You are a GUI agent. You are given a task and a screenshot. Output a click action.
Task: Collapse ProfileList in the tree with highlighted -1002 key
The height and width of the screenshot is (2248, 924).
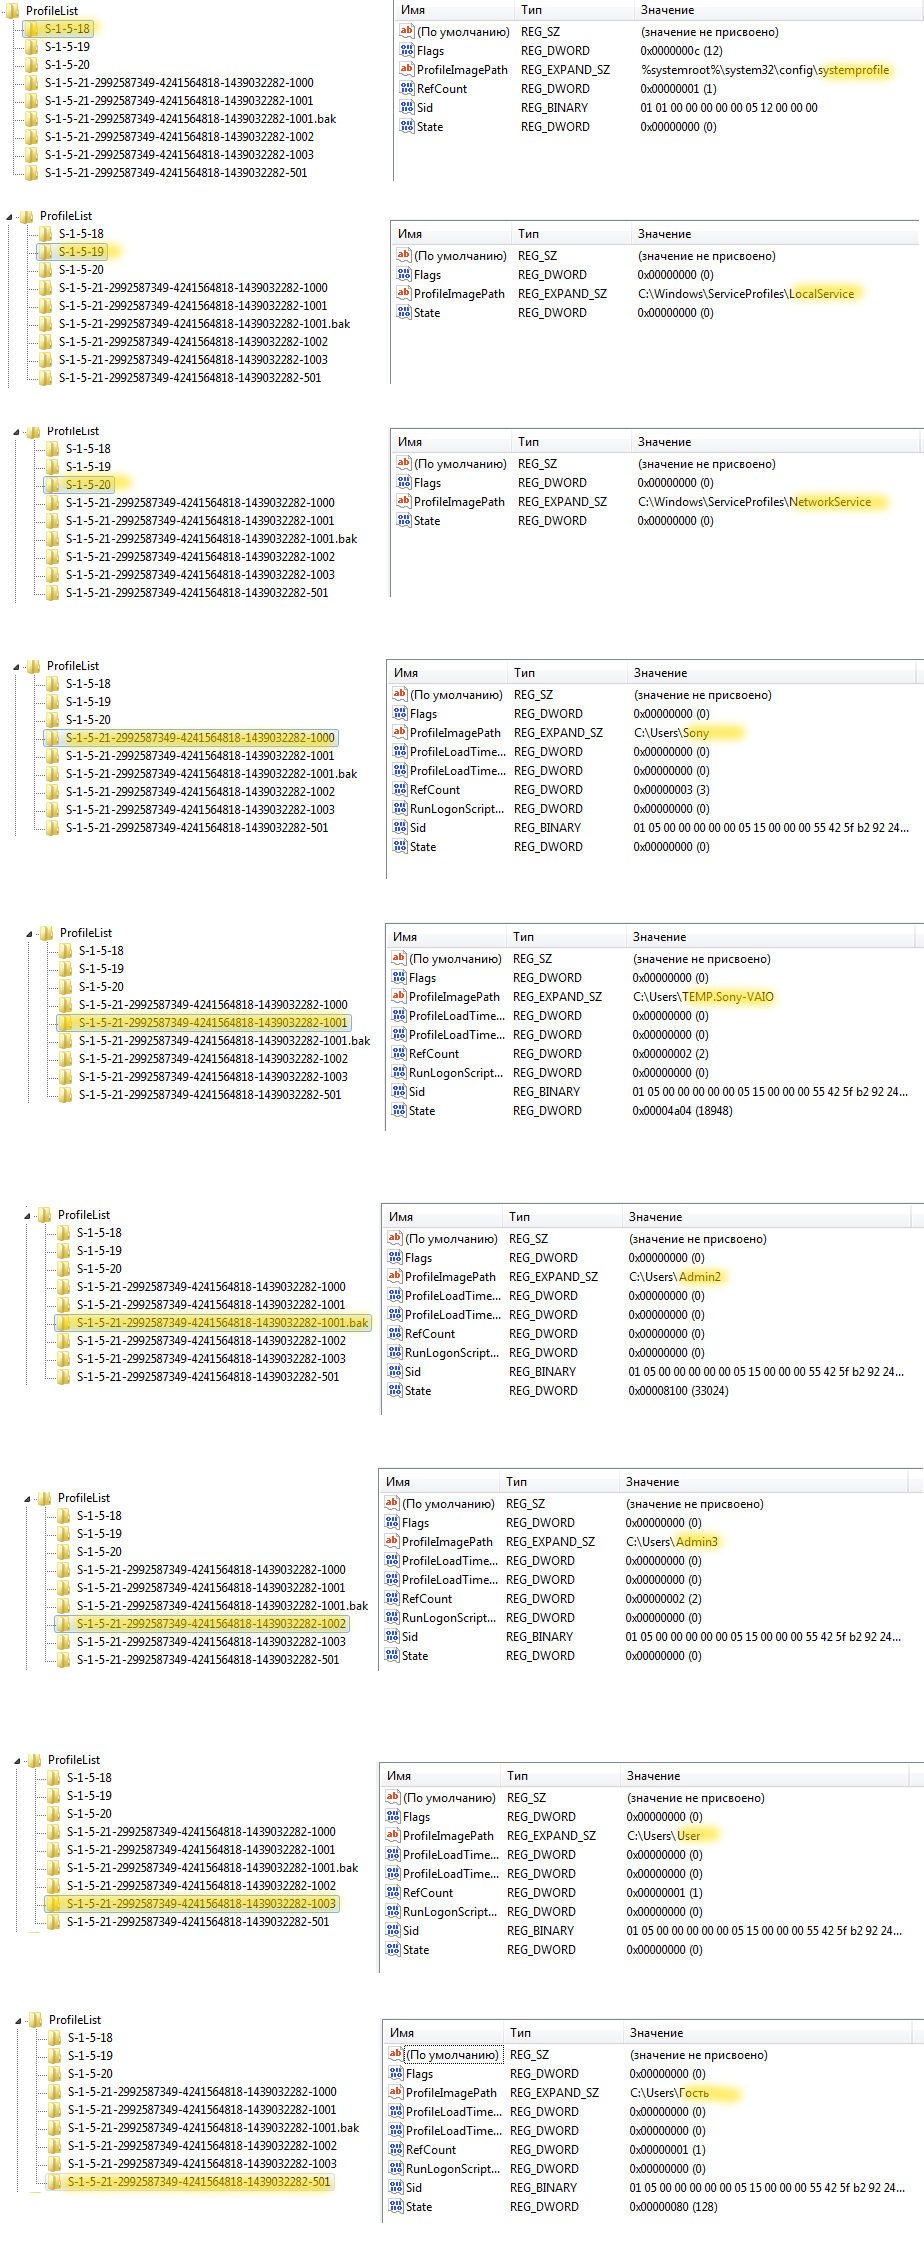click(x=28, y=1498)
